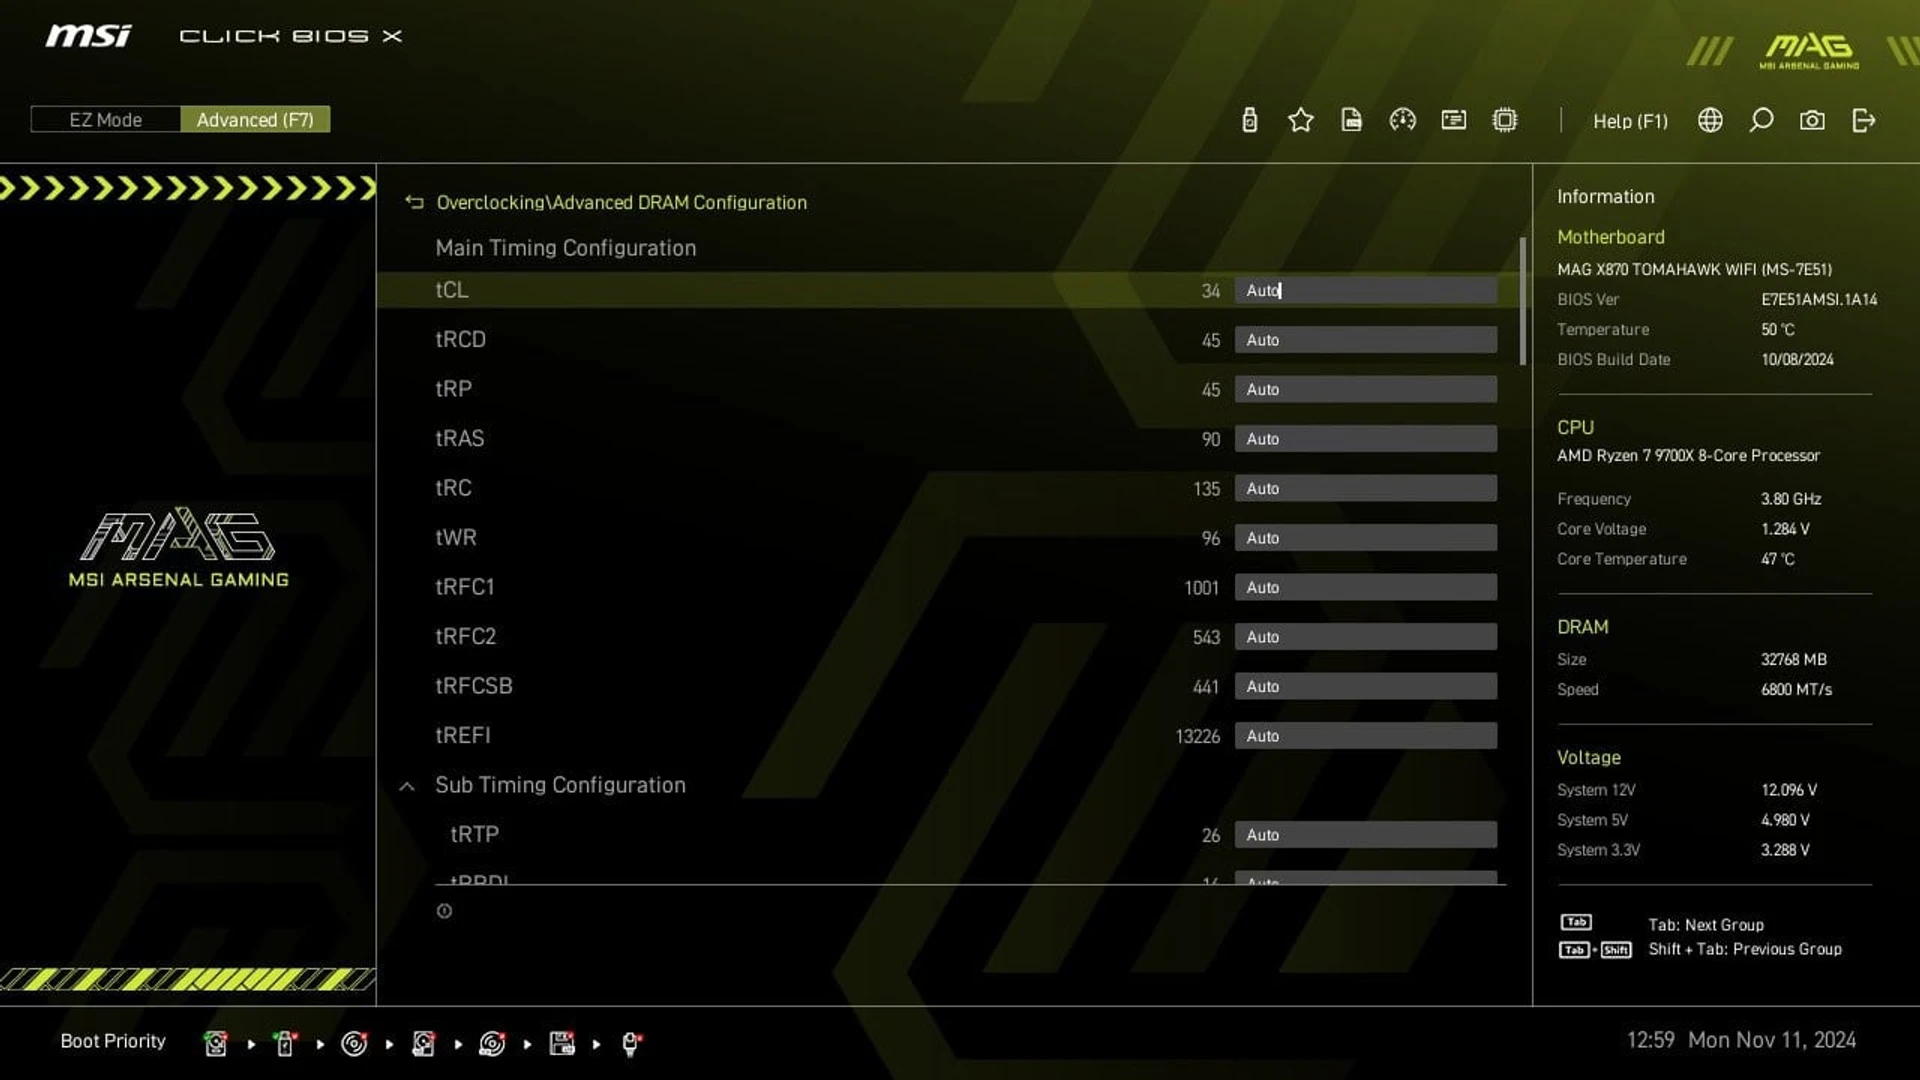Viewport: 1920px width, 1080px height.
Task: Click the Motherboard heading in Information panel
Action: (x=1610, y=237)
